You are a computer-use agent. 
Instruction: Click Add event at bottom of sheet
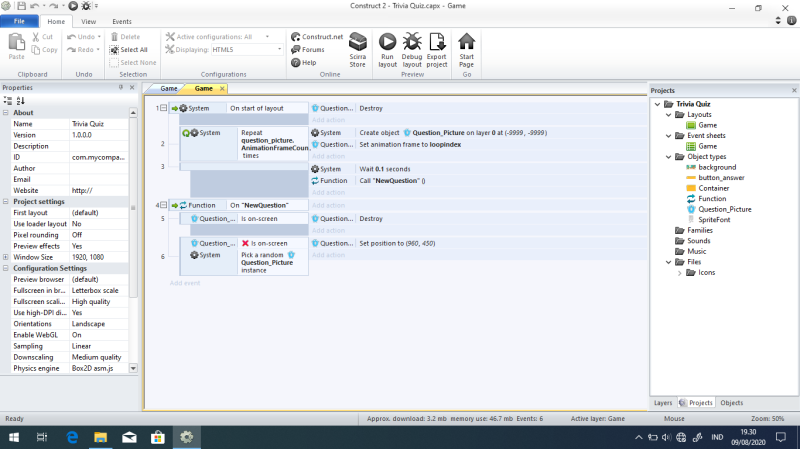tap(185, 283)
